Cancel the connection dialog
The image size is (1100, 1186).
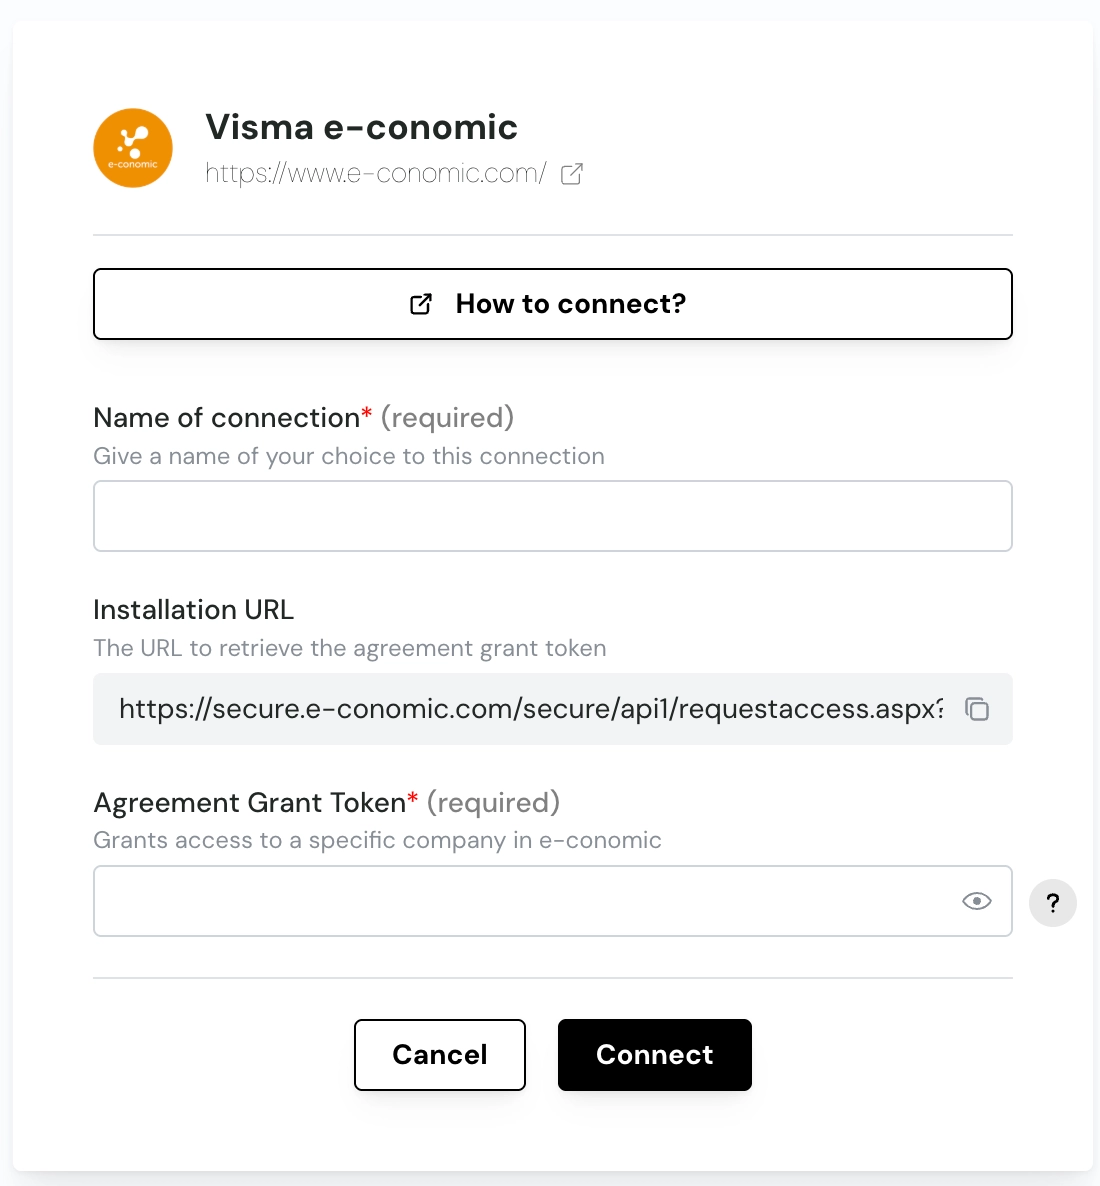pos(440,1055)
